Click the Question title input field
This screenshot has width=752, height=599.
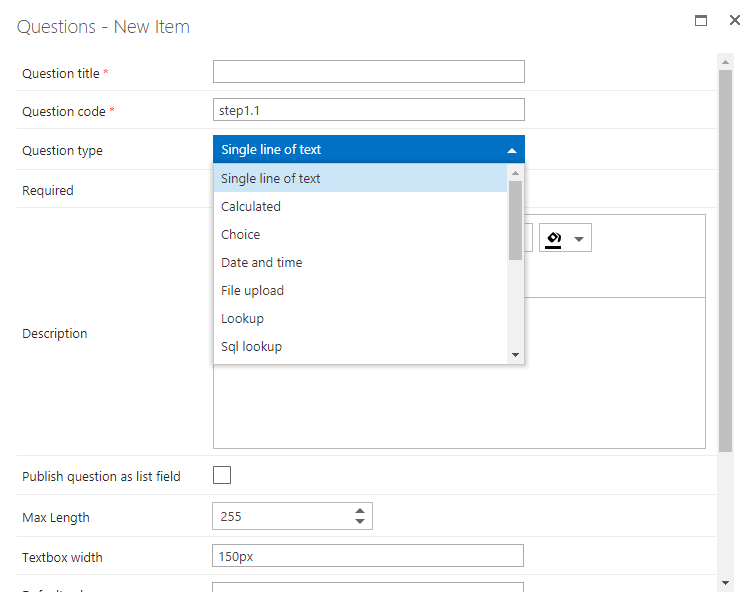(368, 71)
